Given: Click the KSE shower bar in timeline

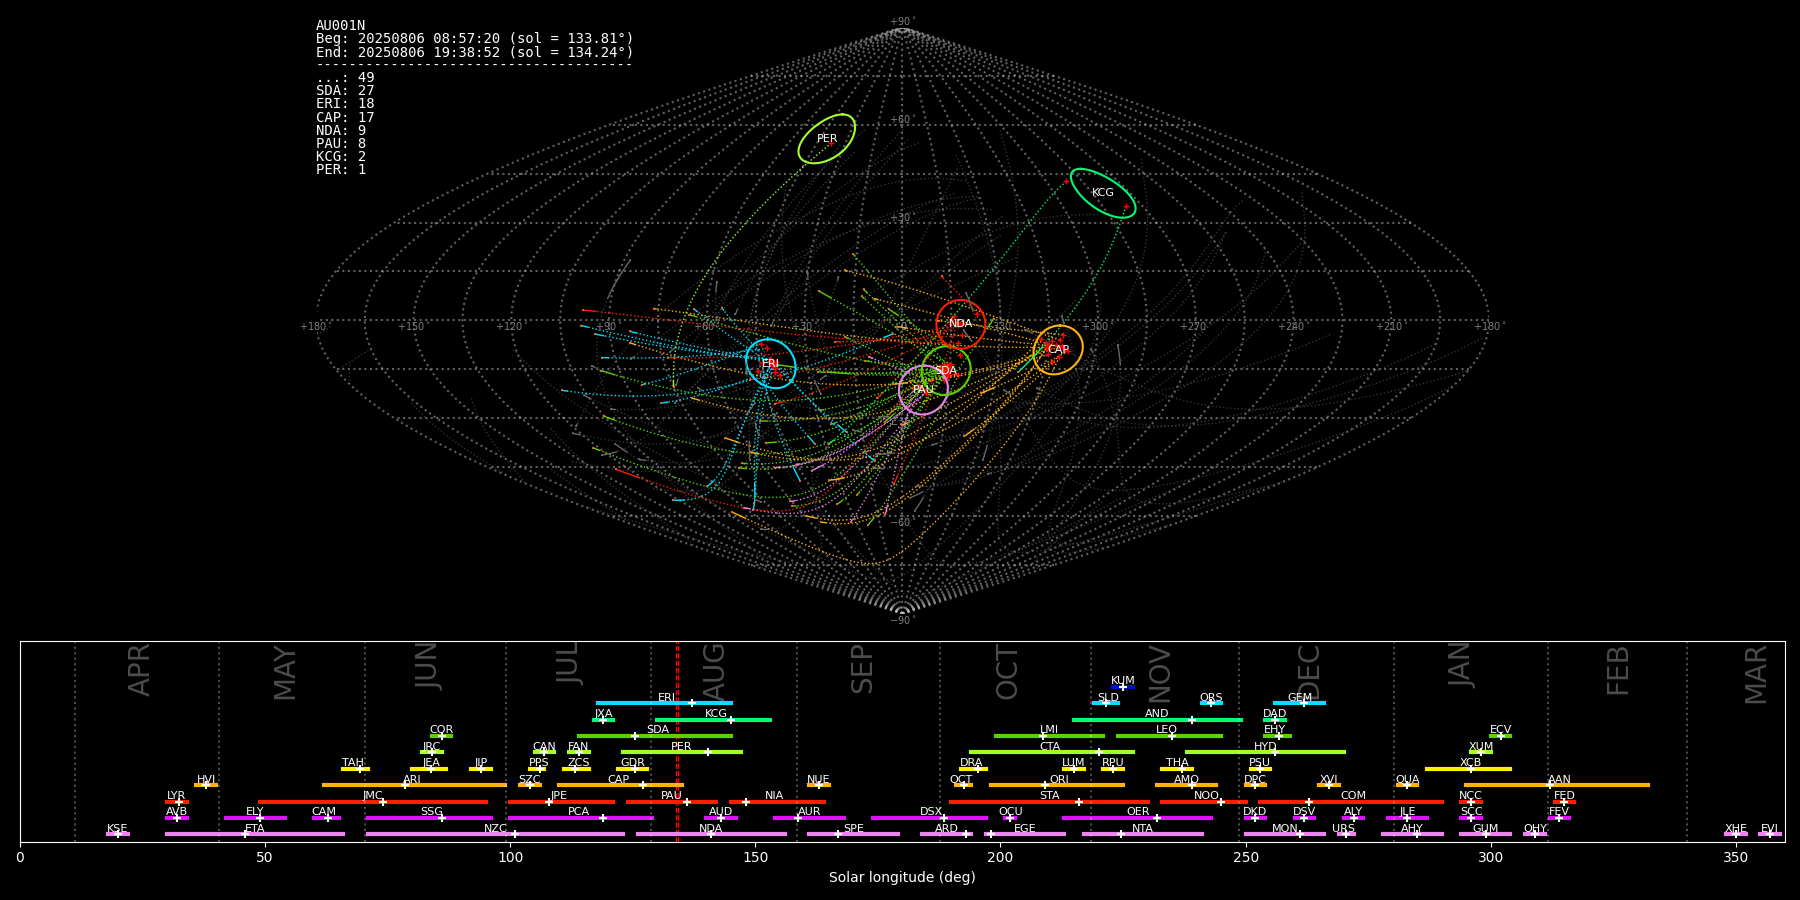Looking at the screenshot, I should (118, 834).
